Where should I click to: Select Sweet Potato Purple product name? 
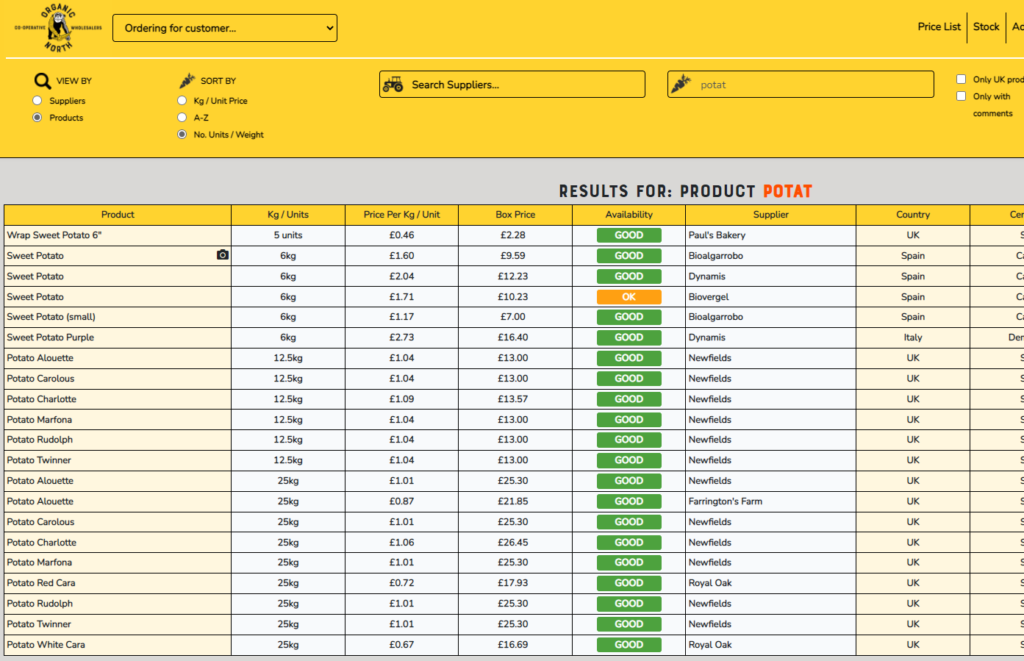click(x=50, y=338)
